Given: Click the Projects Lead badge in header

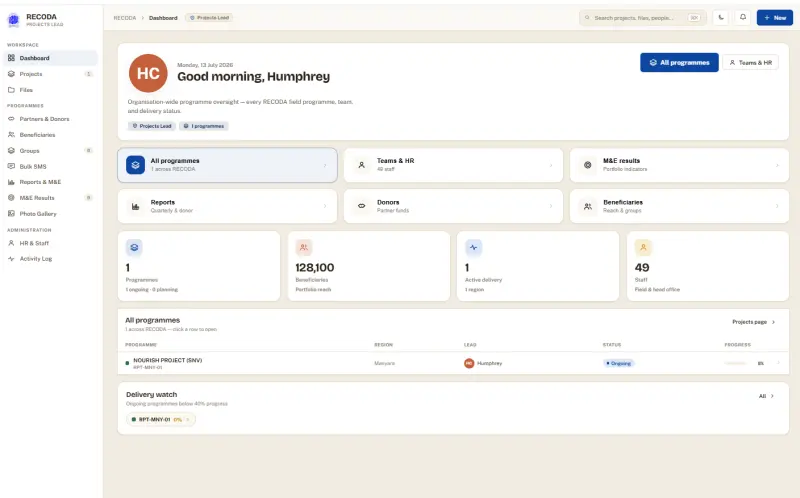Looking at the screenshot, I should pos(209,18).
